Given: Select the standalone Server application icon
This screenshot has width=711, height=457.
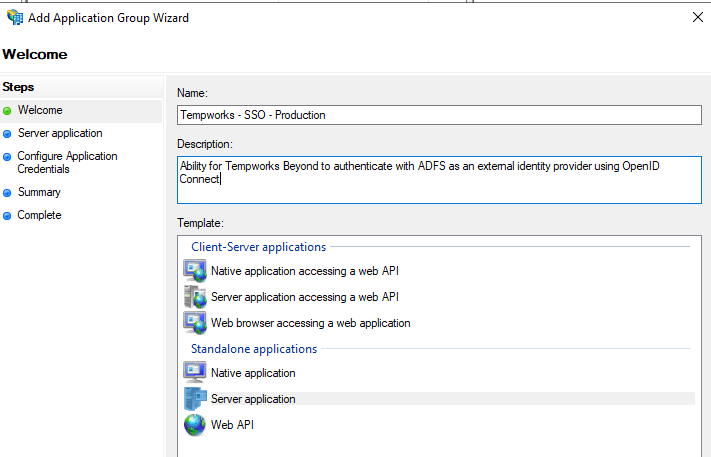Looking at the screenshot, I should (x=195, y=399).
